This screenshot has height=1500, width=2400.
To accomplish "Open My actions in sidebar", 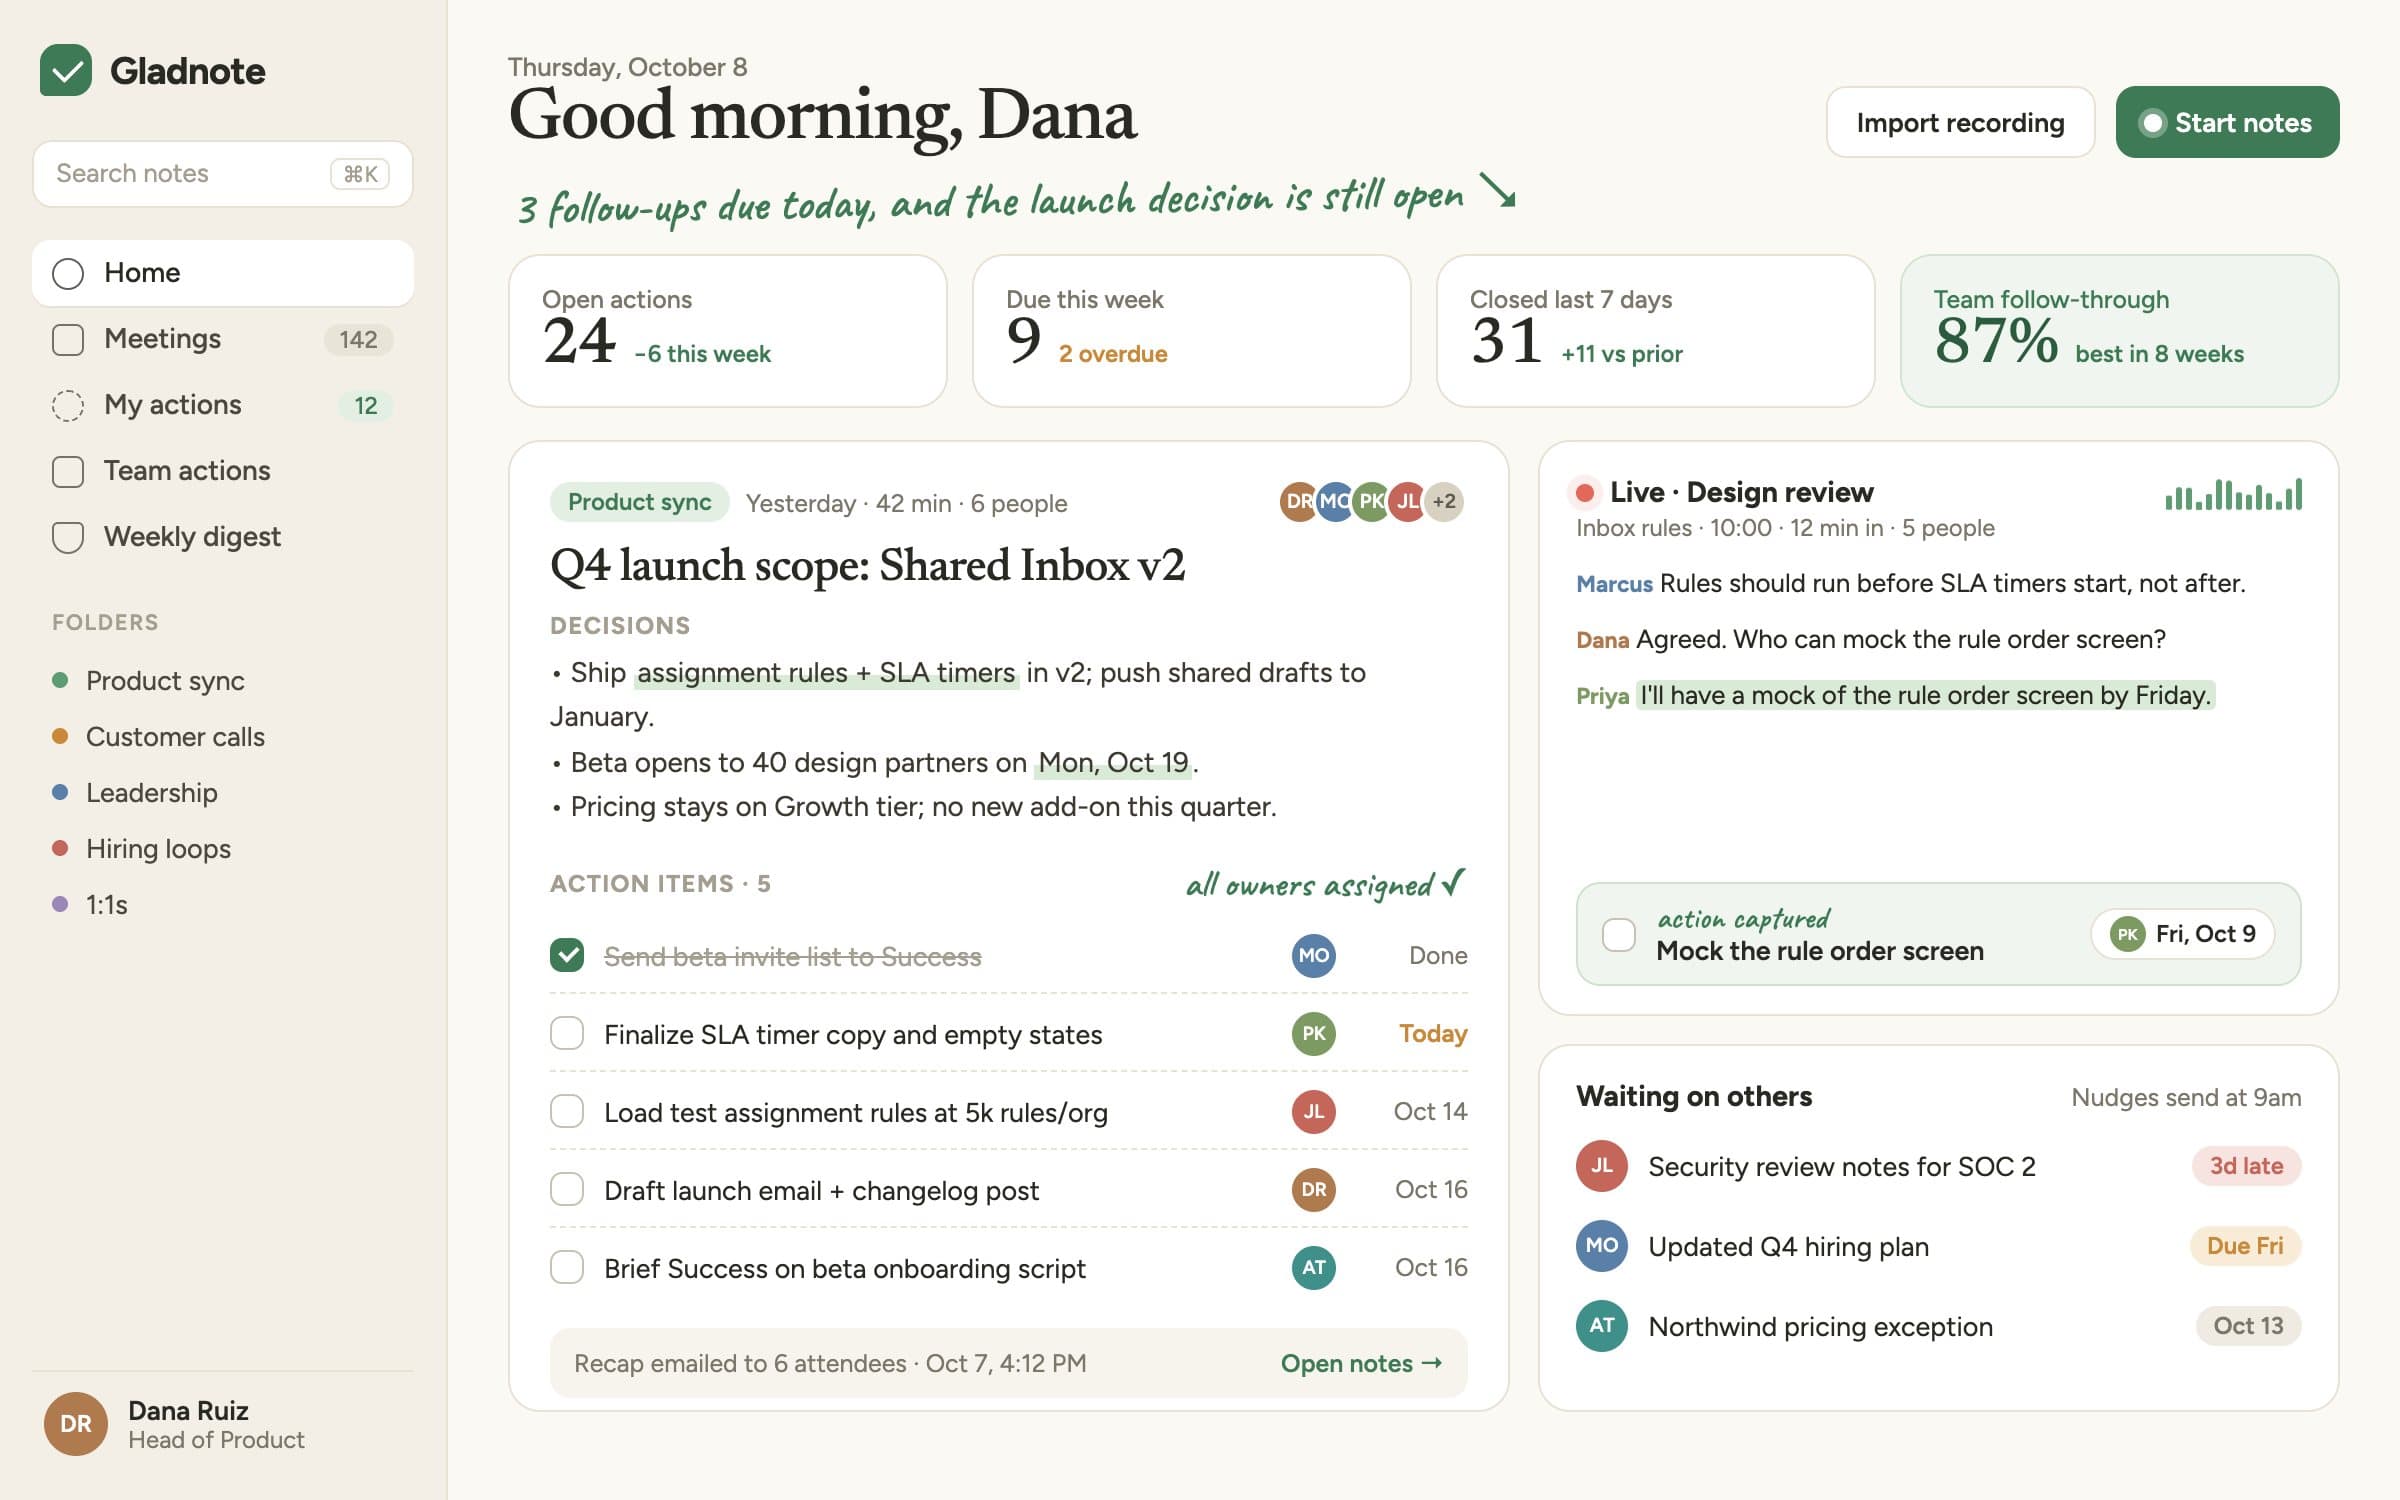I will 223,405.
